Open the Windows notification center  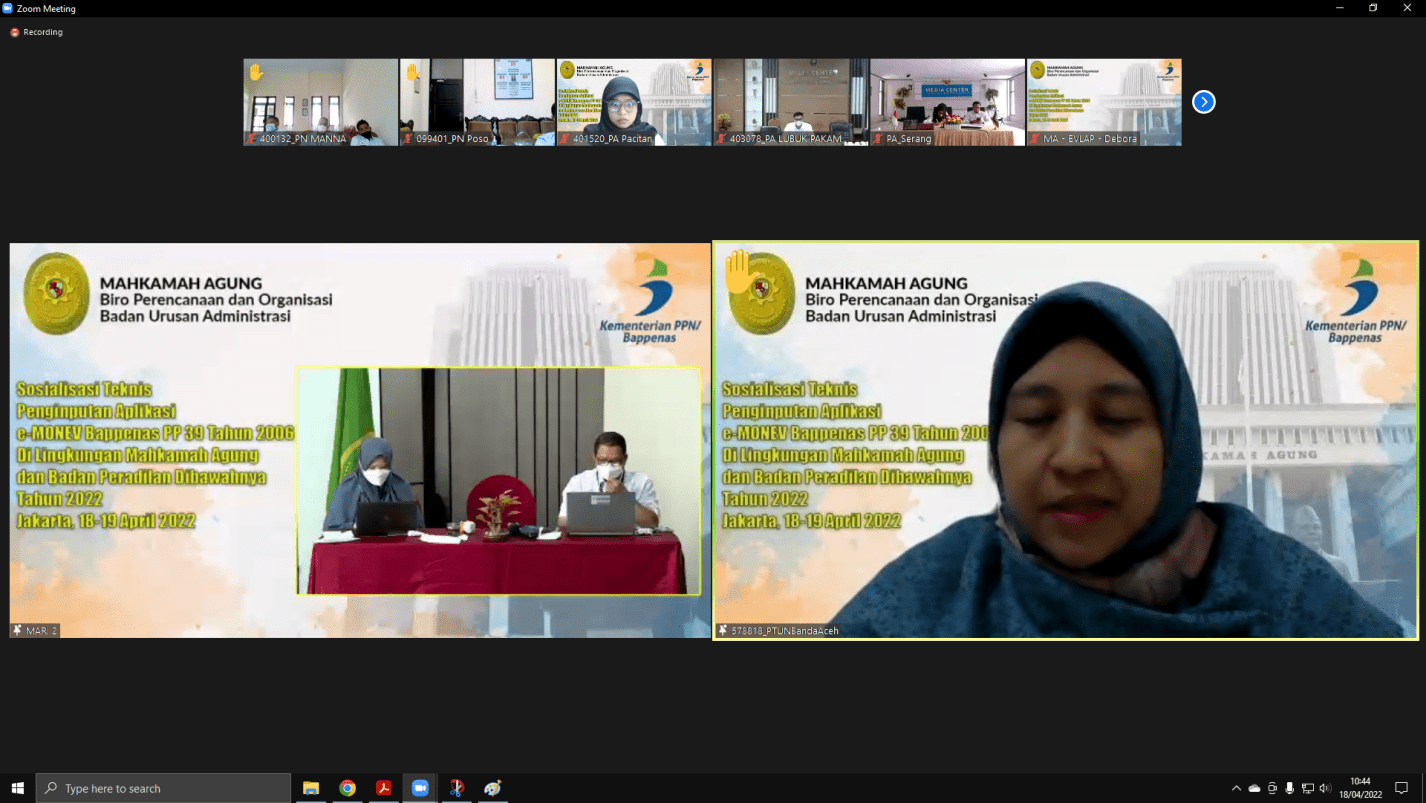click(1401, 788)
